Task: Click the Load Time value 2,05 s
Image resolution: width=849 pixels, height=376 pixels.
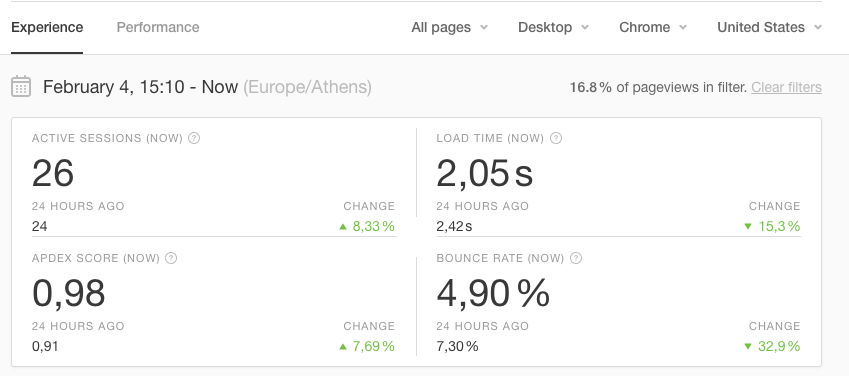Action: point(485,173)
